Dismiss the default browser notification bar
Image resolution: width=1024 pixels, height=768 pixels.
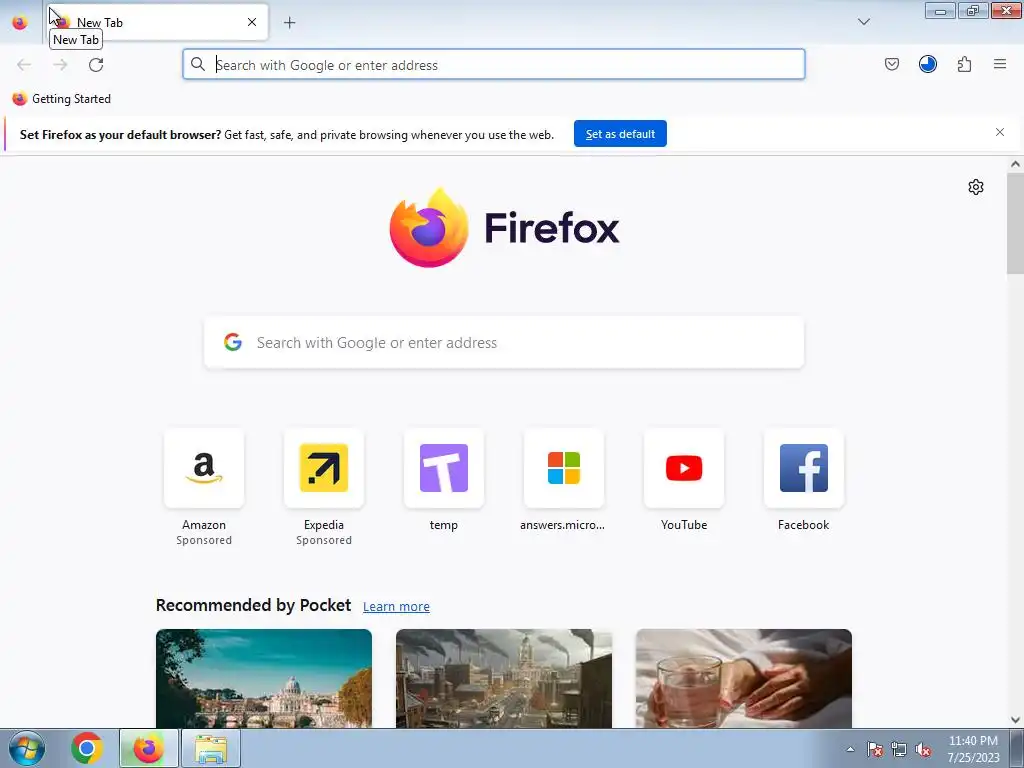click(999, 133)
